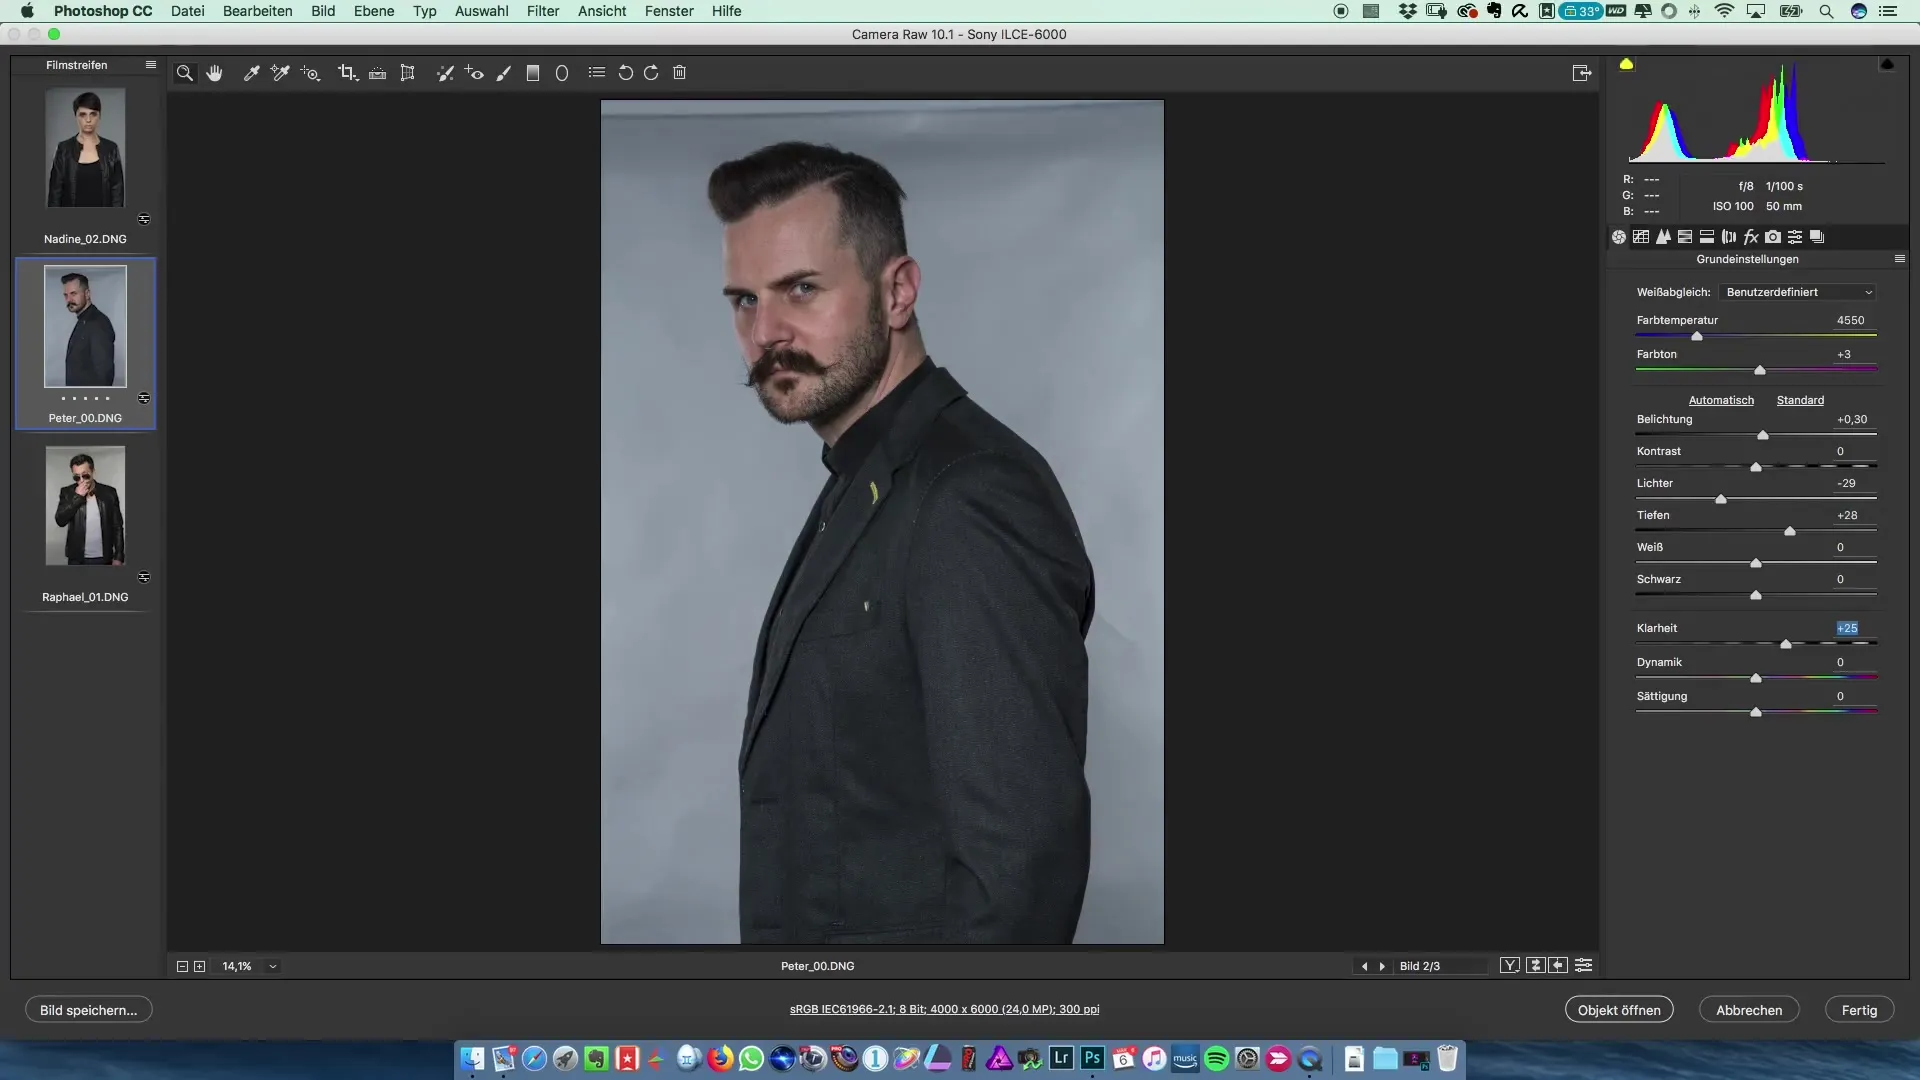Screen dimensions: 1920x1080
Task: Go to the previous image arrow
Action: click(1364, 967)
